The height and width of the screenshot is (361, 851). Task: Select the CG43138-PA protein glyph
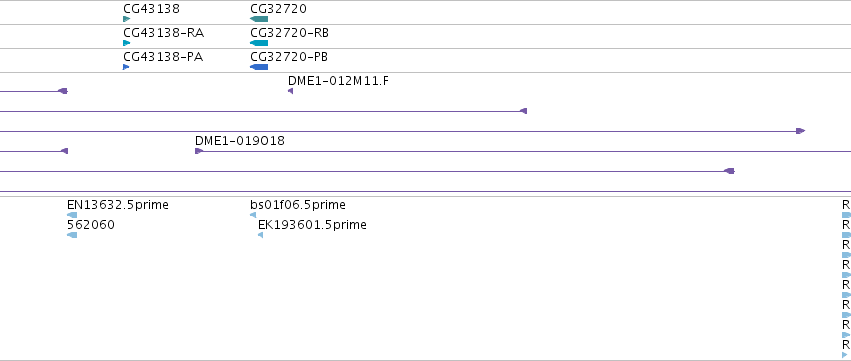click(x=126, y=67)
